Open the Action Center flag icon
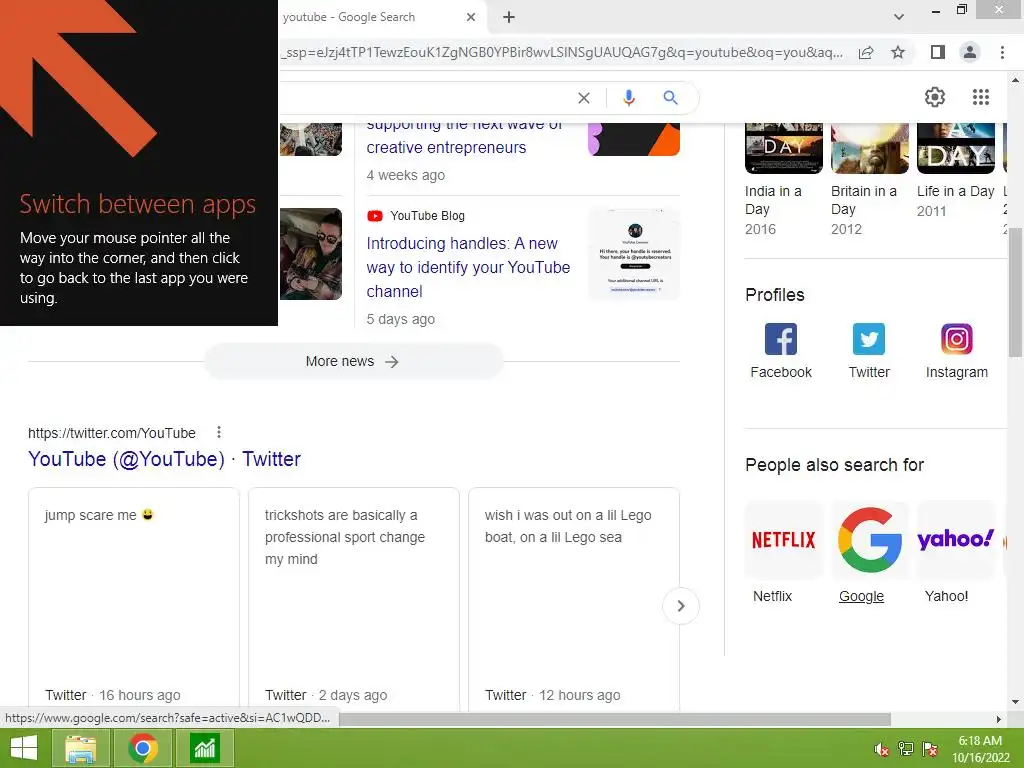Viewport: 1024px width, 768px height. point(930,749)
